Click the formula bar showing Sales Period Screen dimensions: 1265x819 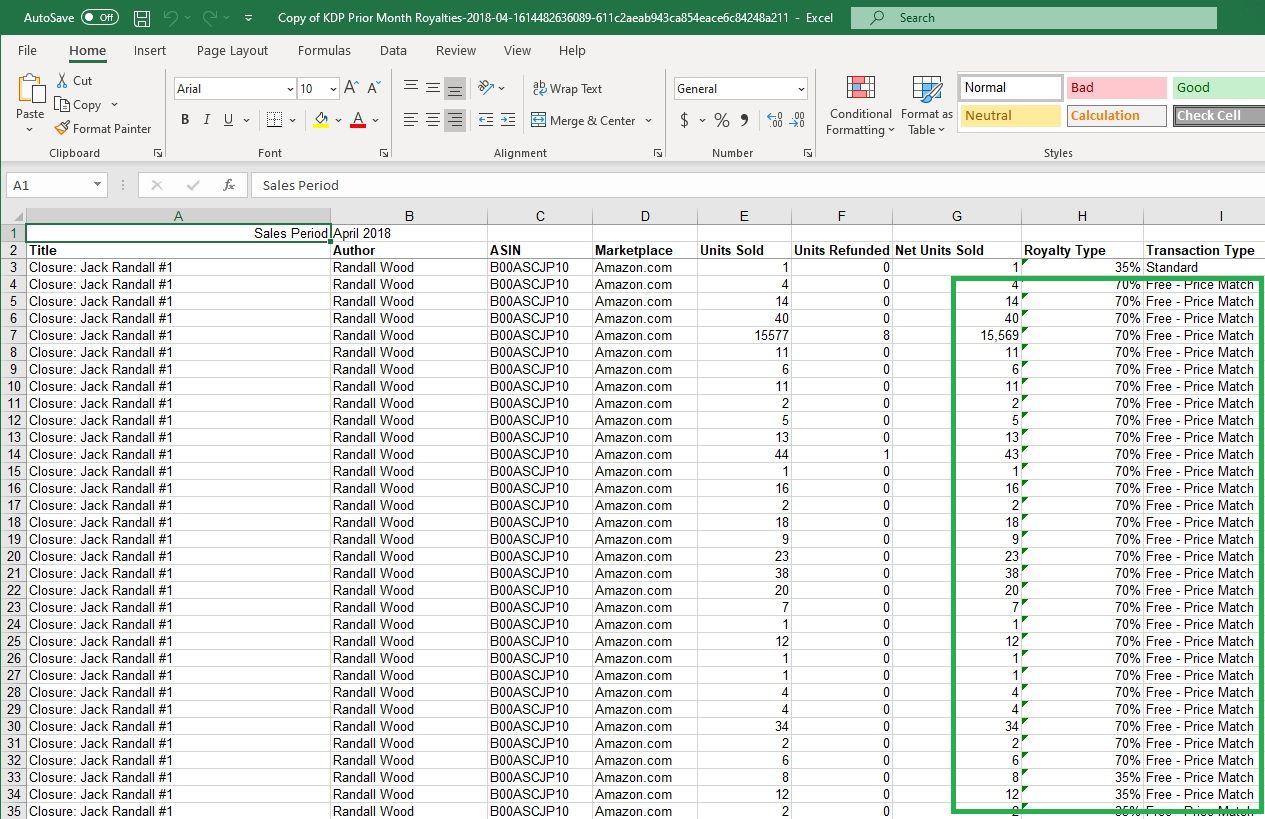(x=757, y=185)
